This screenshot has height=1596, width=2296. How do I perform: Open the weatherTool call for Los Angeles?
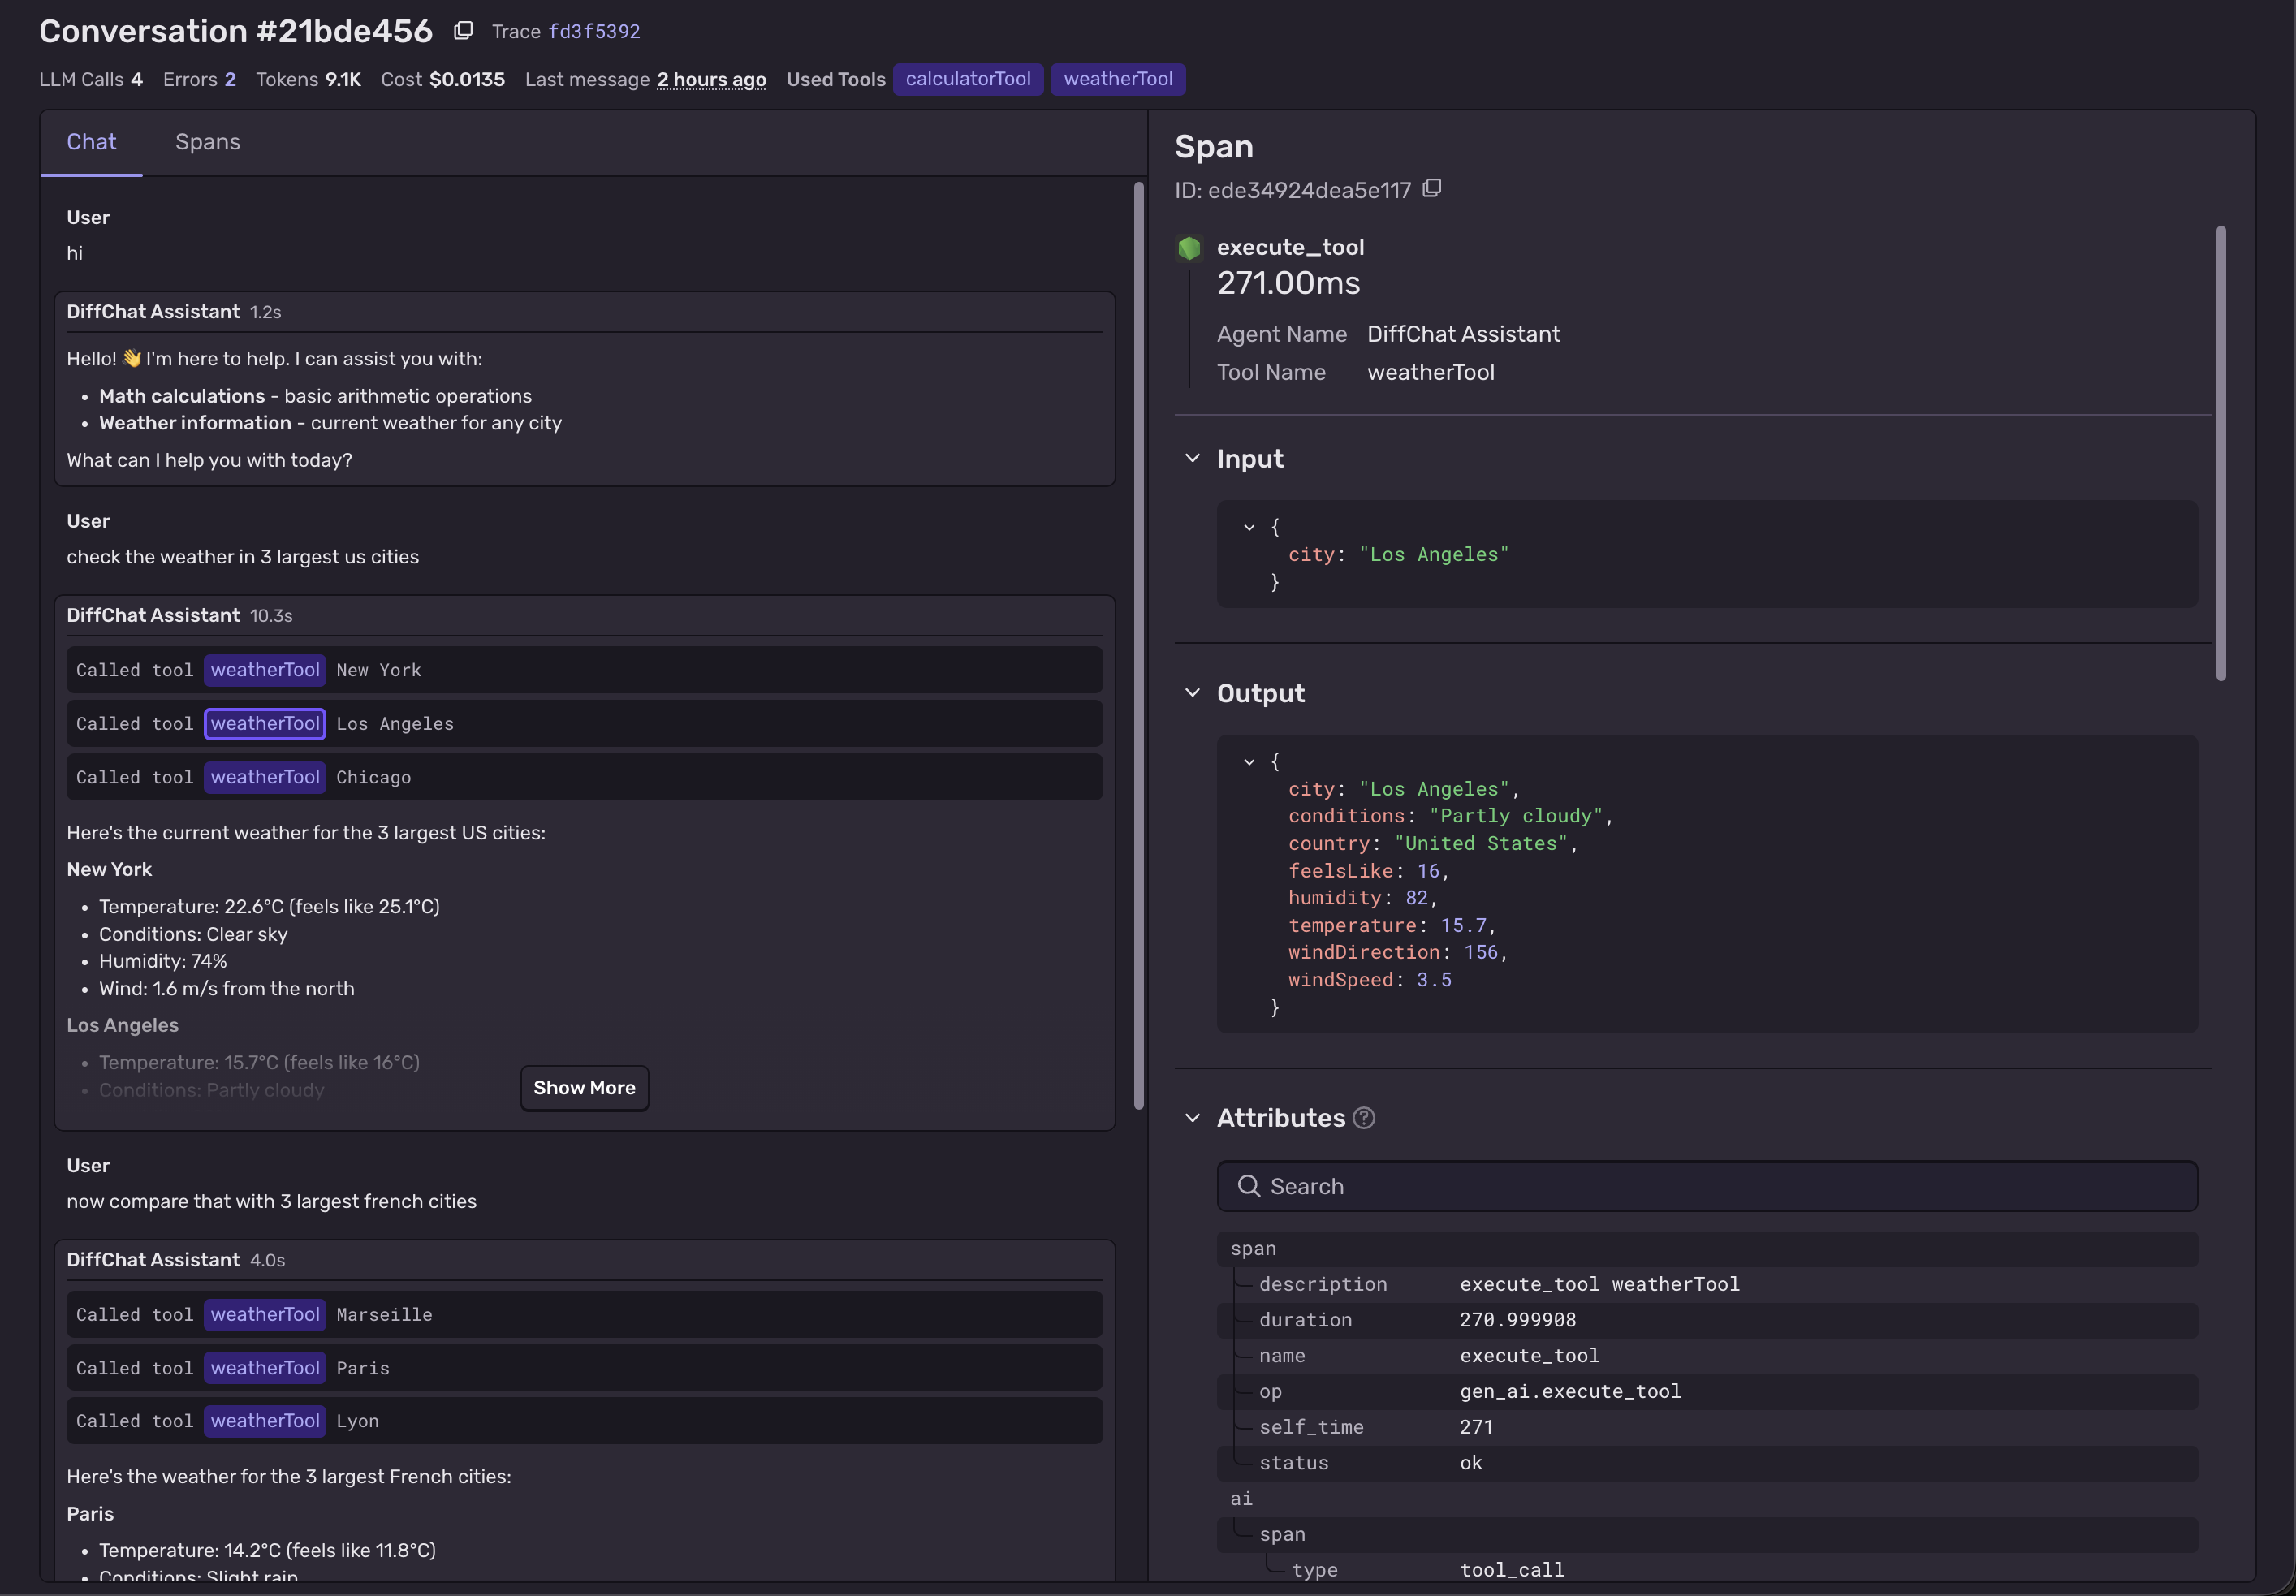pos(264,723)
